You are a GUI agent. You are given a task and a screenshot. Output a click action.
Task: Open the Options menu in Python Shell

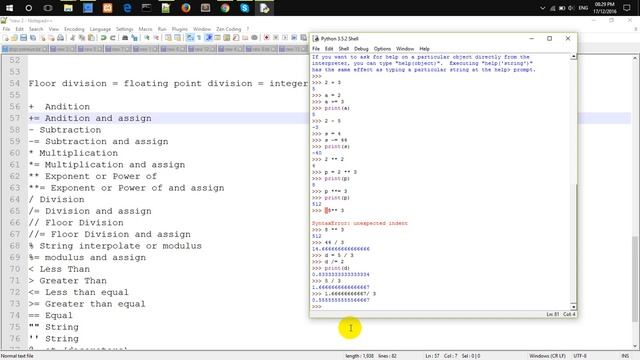tap(382, 49)
